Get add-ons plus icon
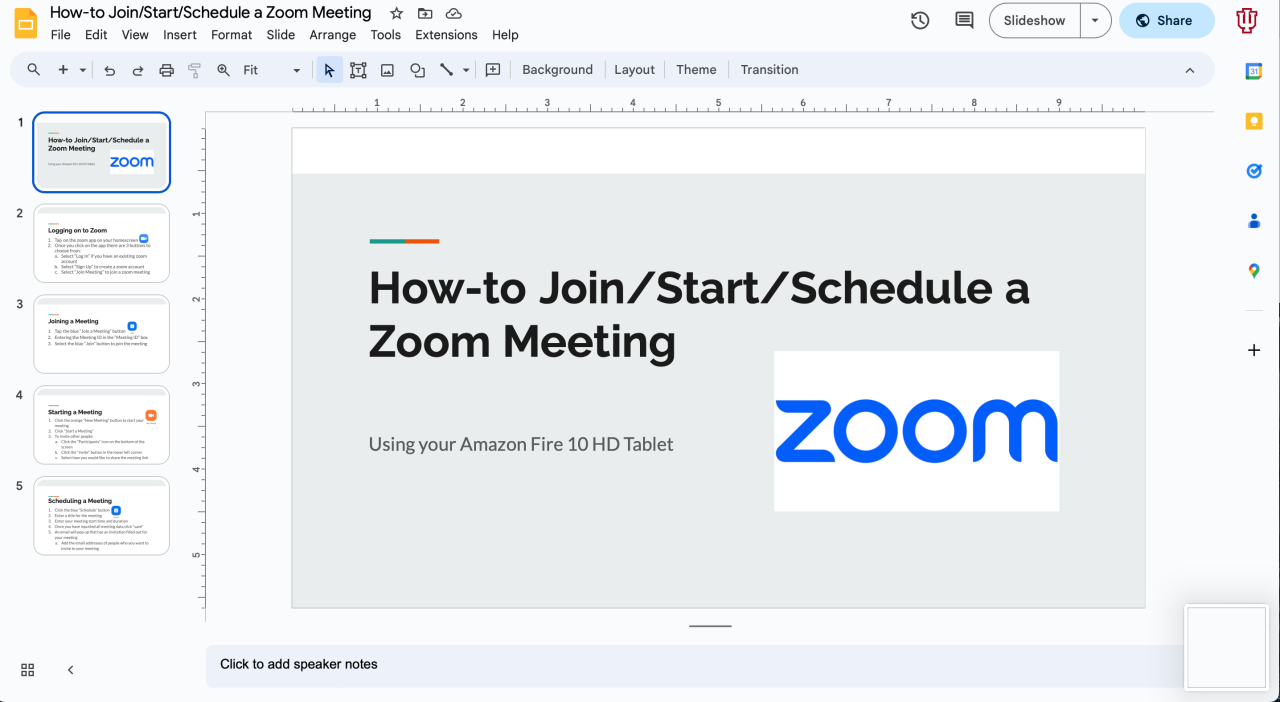 (1254, 350)
